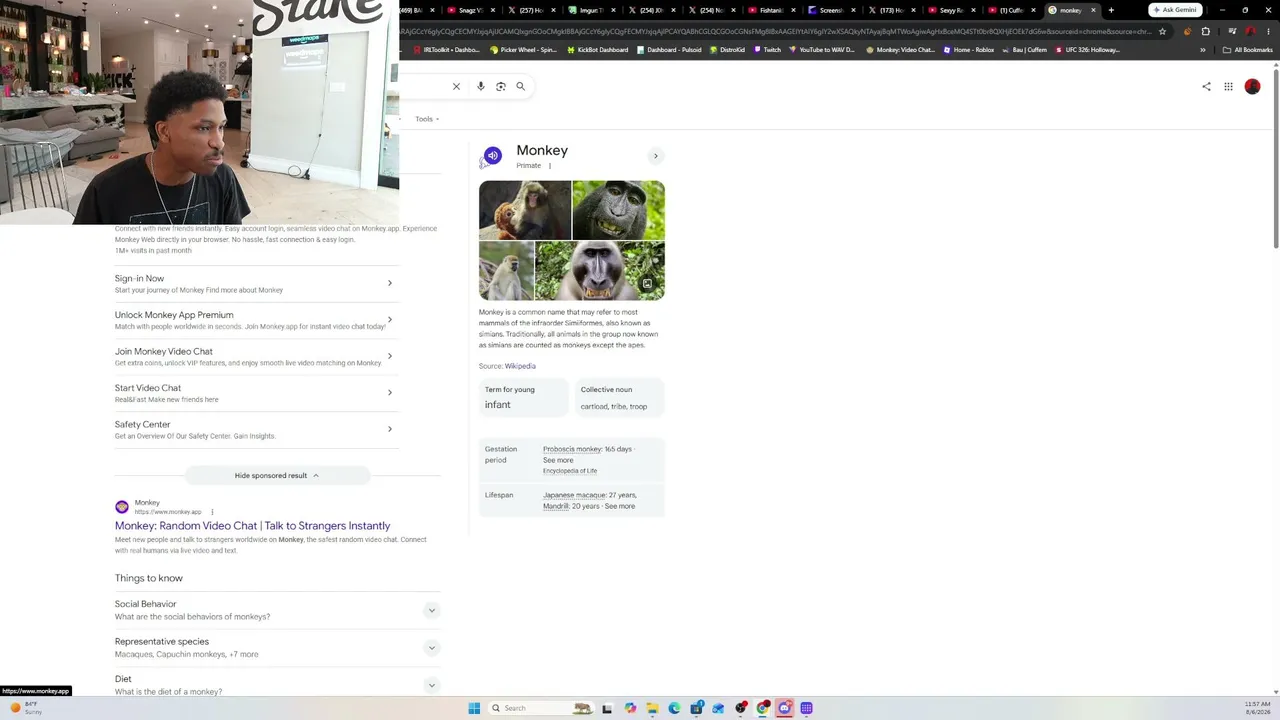Open the Start Video Chat arrow
The width and height of the screenshot is (1280, 720).
(390, 393)
